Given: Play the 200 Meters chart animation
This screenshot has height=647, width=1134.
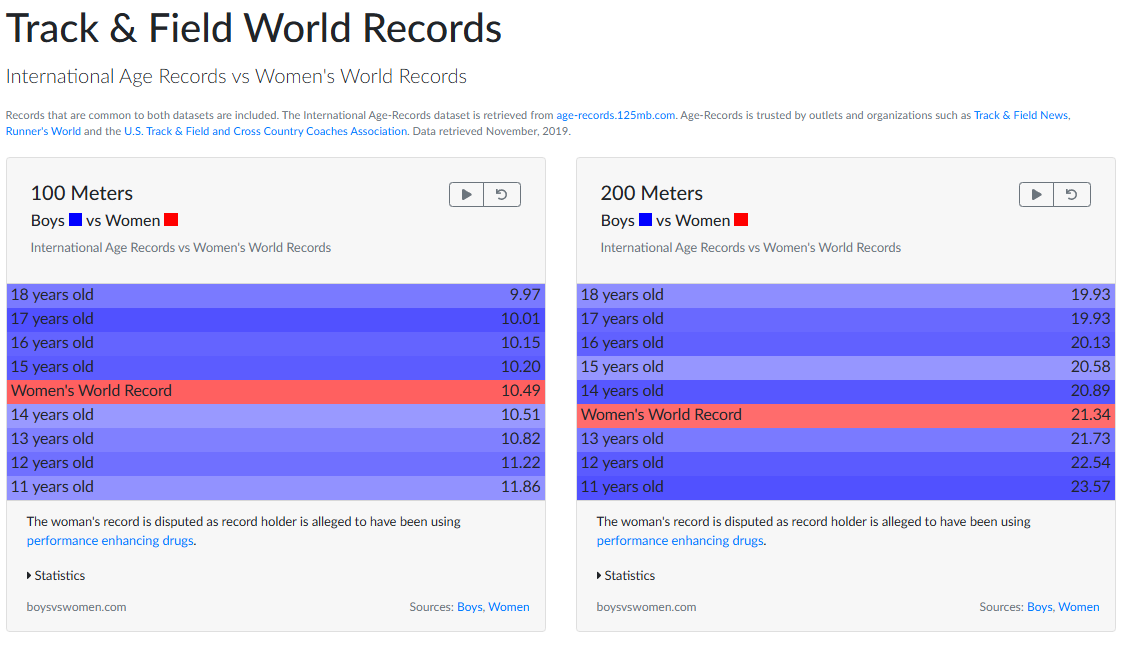Looking at the screenshot, I should 1036,194.
